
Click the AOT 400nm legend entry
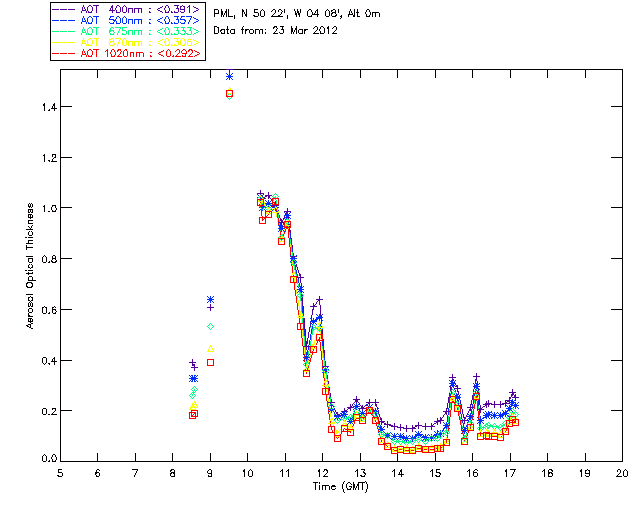(x=127, y=9)
